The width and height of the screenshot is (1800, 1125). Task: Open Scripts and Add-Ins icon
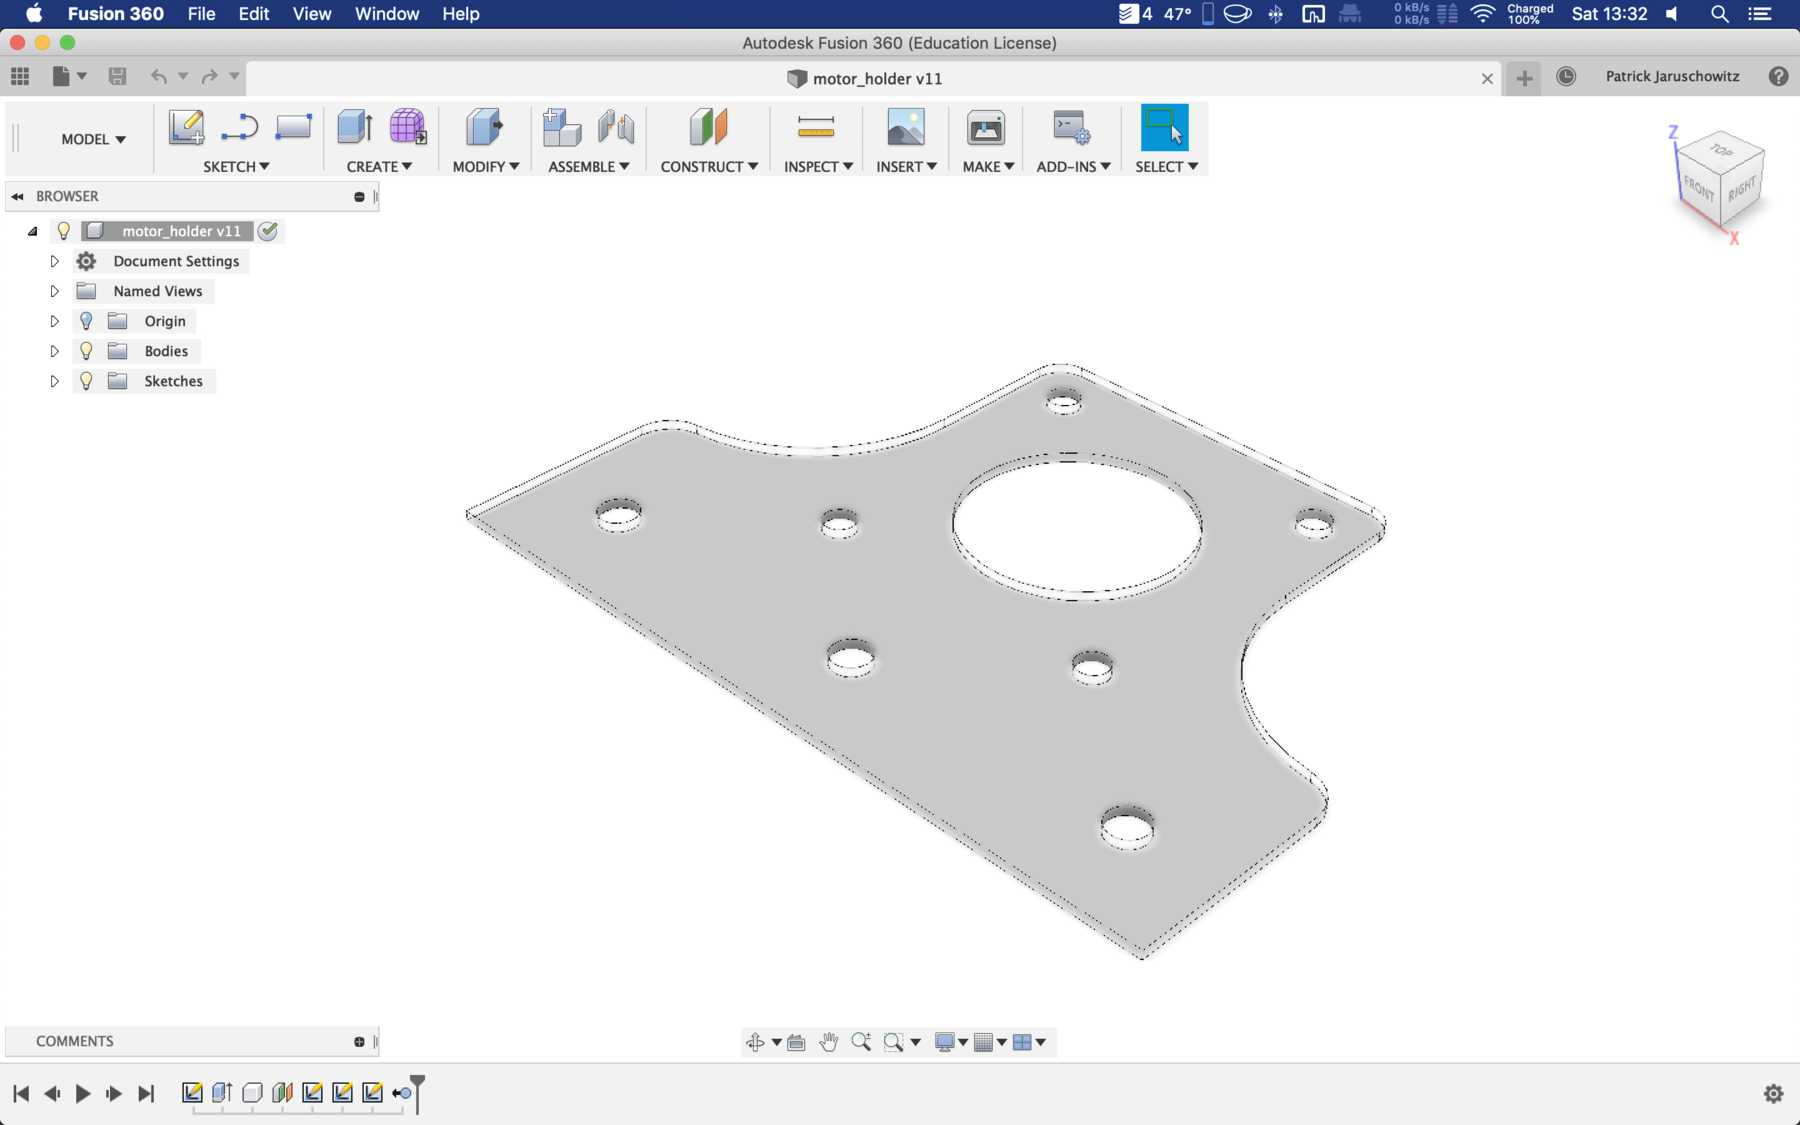point(1072,128)
